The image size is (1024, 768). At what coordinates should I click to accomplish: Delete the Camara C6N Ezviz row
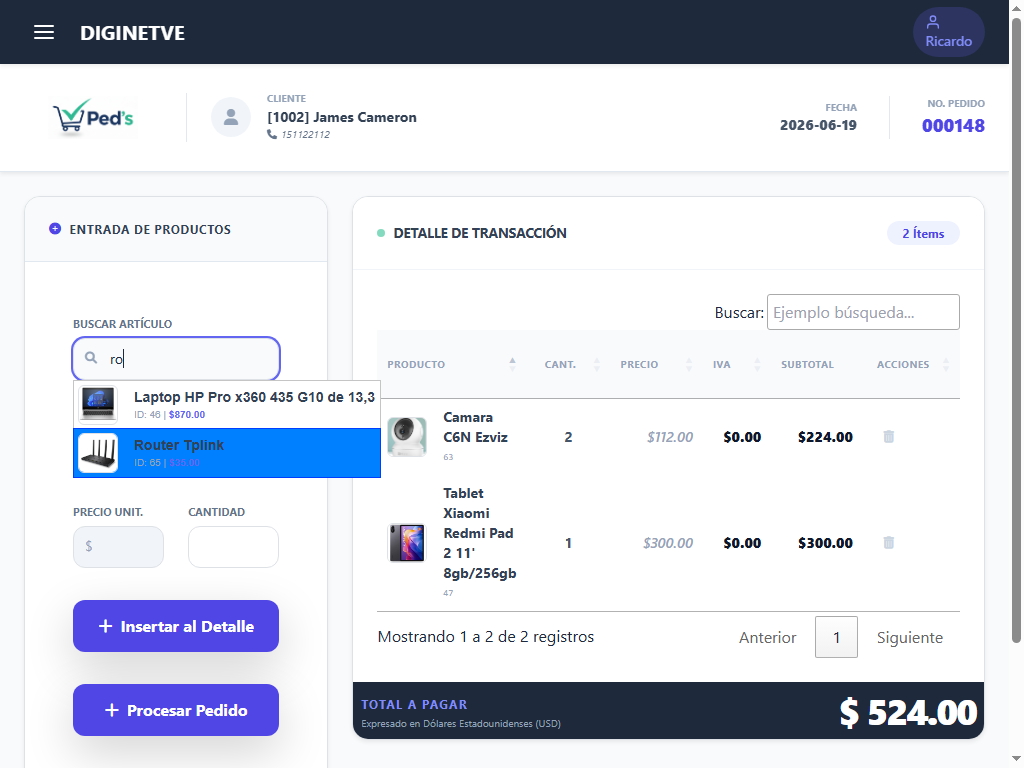tap(888, 436)
